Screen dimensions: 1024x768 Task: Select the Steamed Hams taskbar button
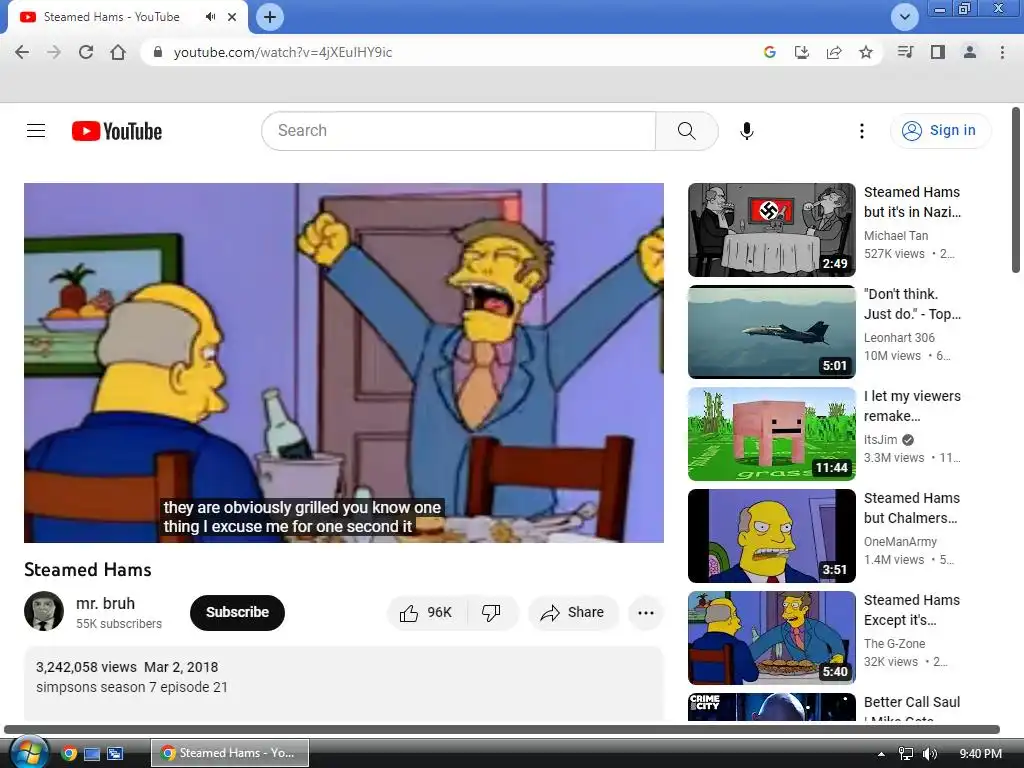pyautogui.click(x=230, y=753)
